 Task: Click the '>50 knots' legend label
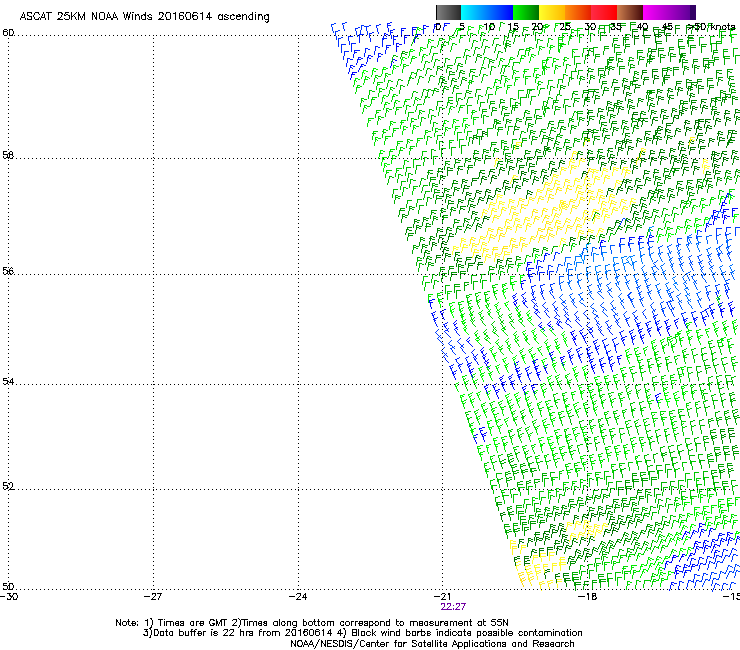pos(711,27)
